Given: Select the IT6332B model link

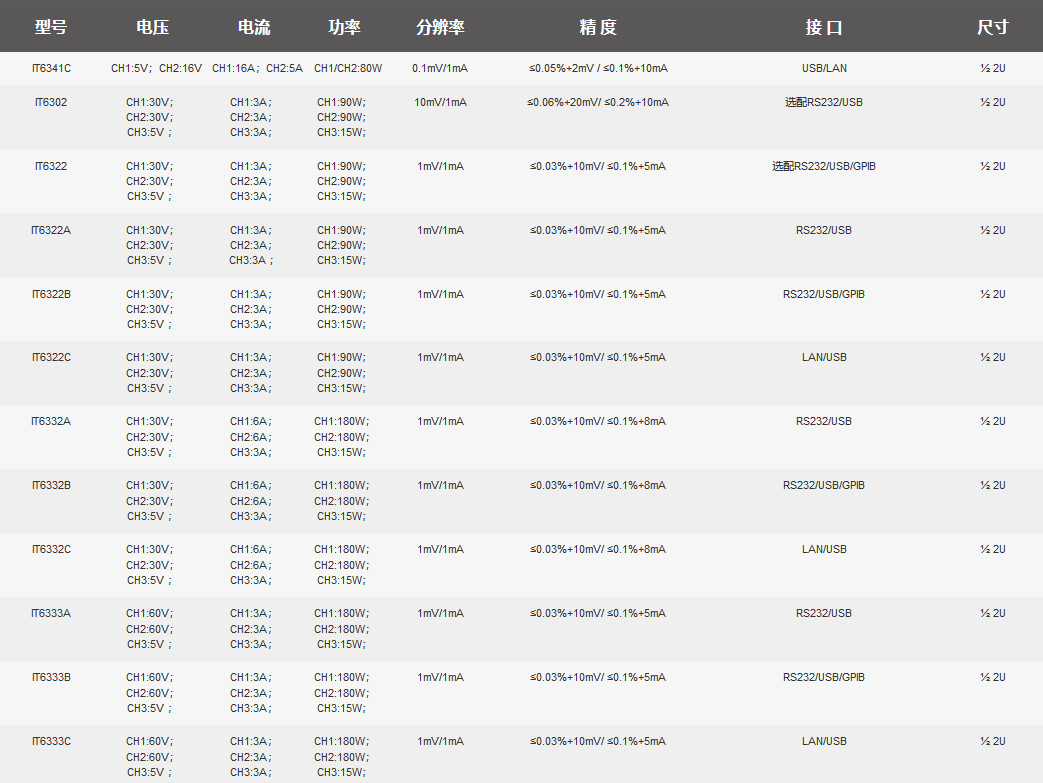Looking at the screenshot, I should point(51,485).
